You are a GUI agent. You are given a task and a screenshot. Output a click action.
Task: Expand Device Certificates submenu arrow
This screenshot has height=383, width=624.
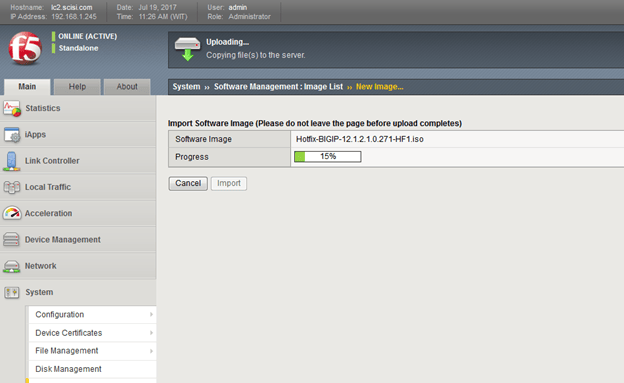point(151,333)
